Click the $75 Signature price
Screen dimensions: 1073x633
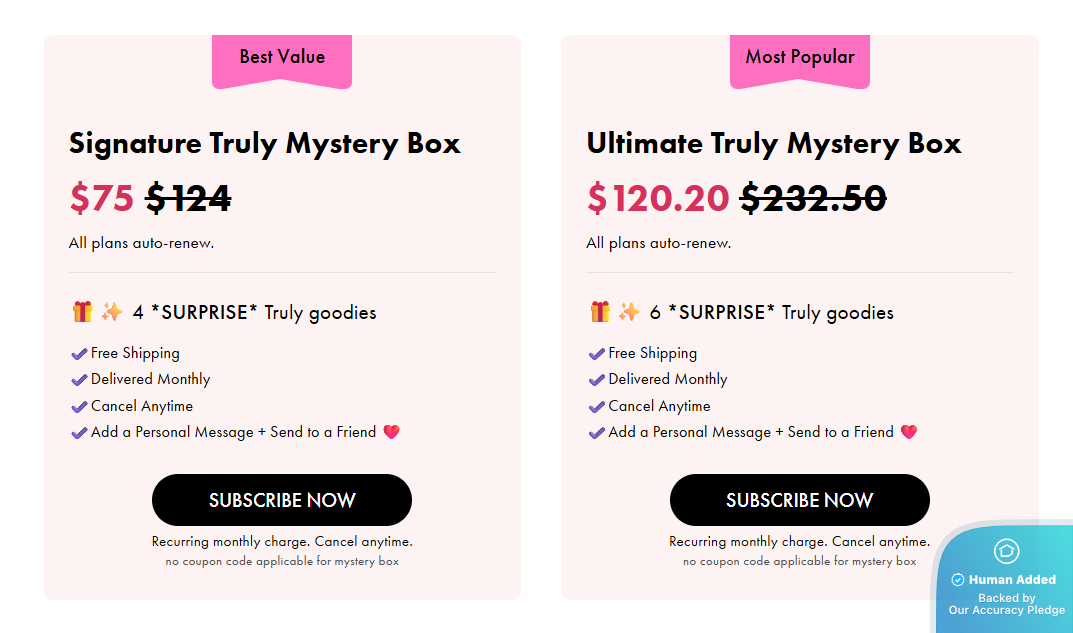pyautogui.click(x=101, y=198)
